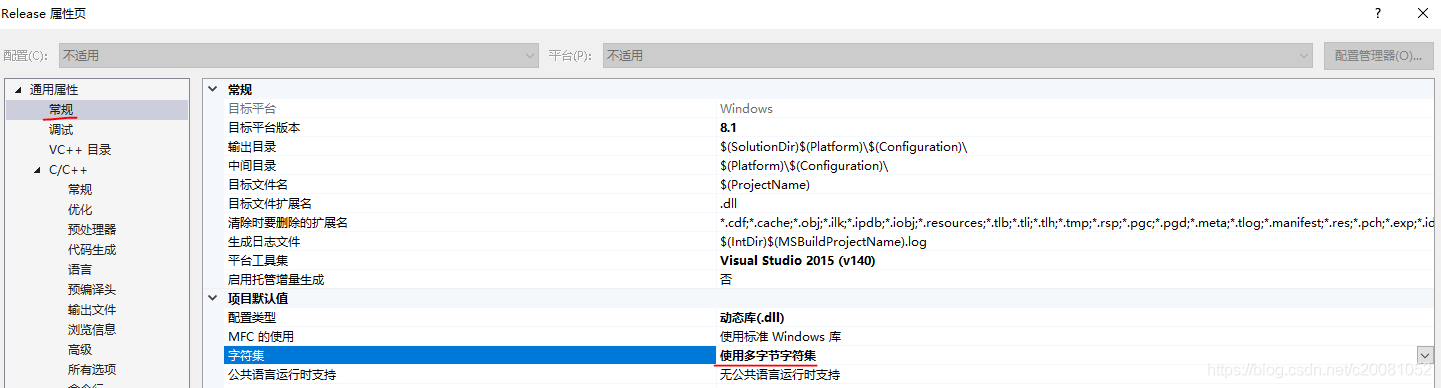Close the Release 属性页 dialog
The height and width of the screenshot is (388, 1441).
coord(1423,13)
